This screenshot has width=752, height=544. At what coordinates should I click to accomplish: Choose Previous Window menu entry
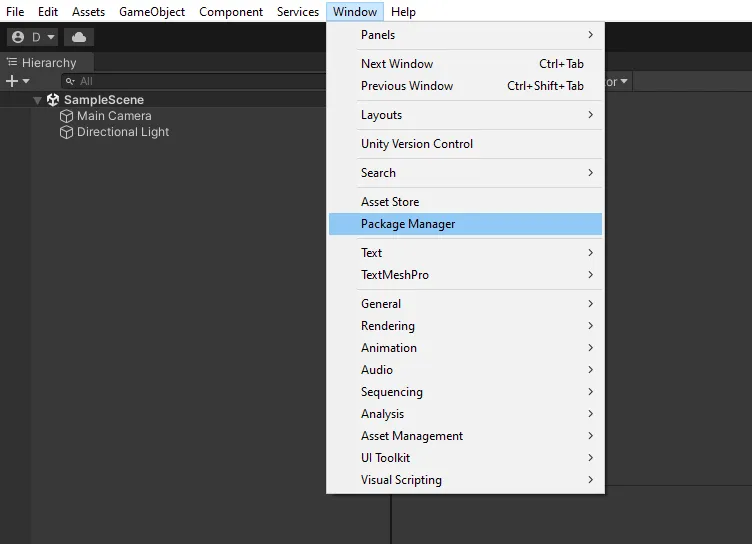pos(465,86)
